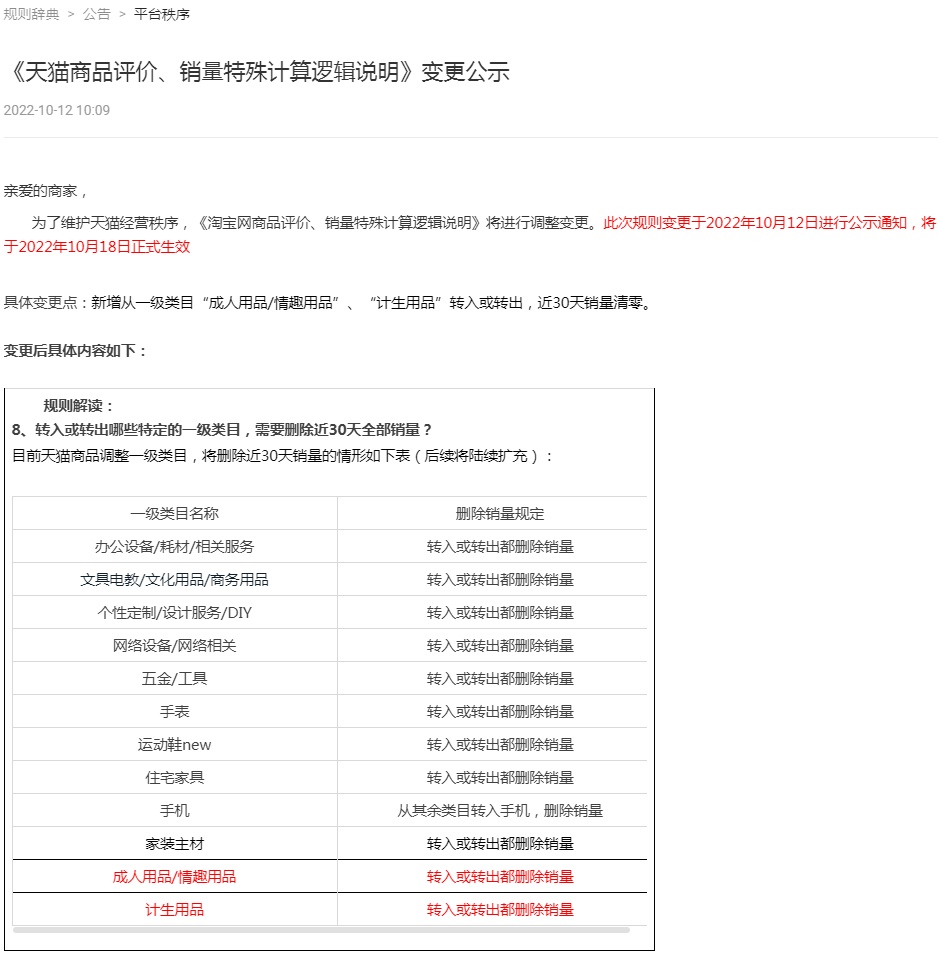This screenshot has height=963, width=938.
Task: Click the 规则解读 heading
Action: click(79, 406)
